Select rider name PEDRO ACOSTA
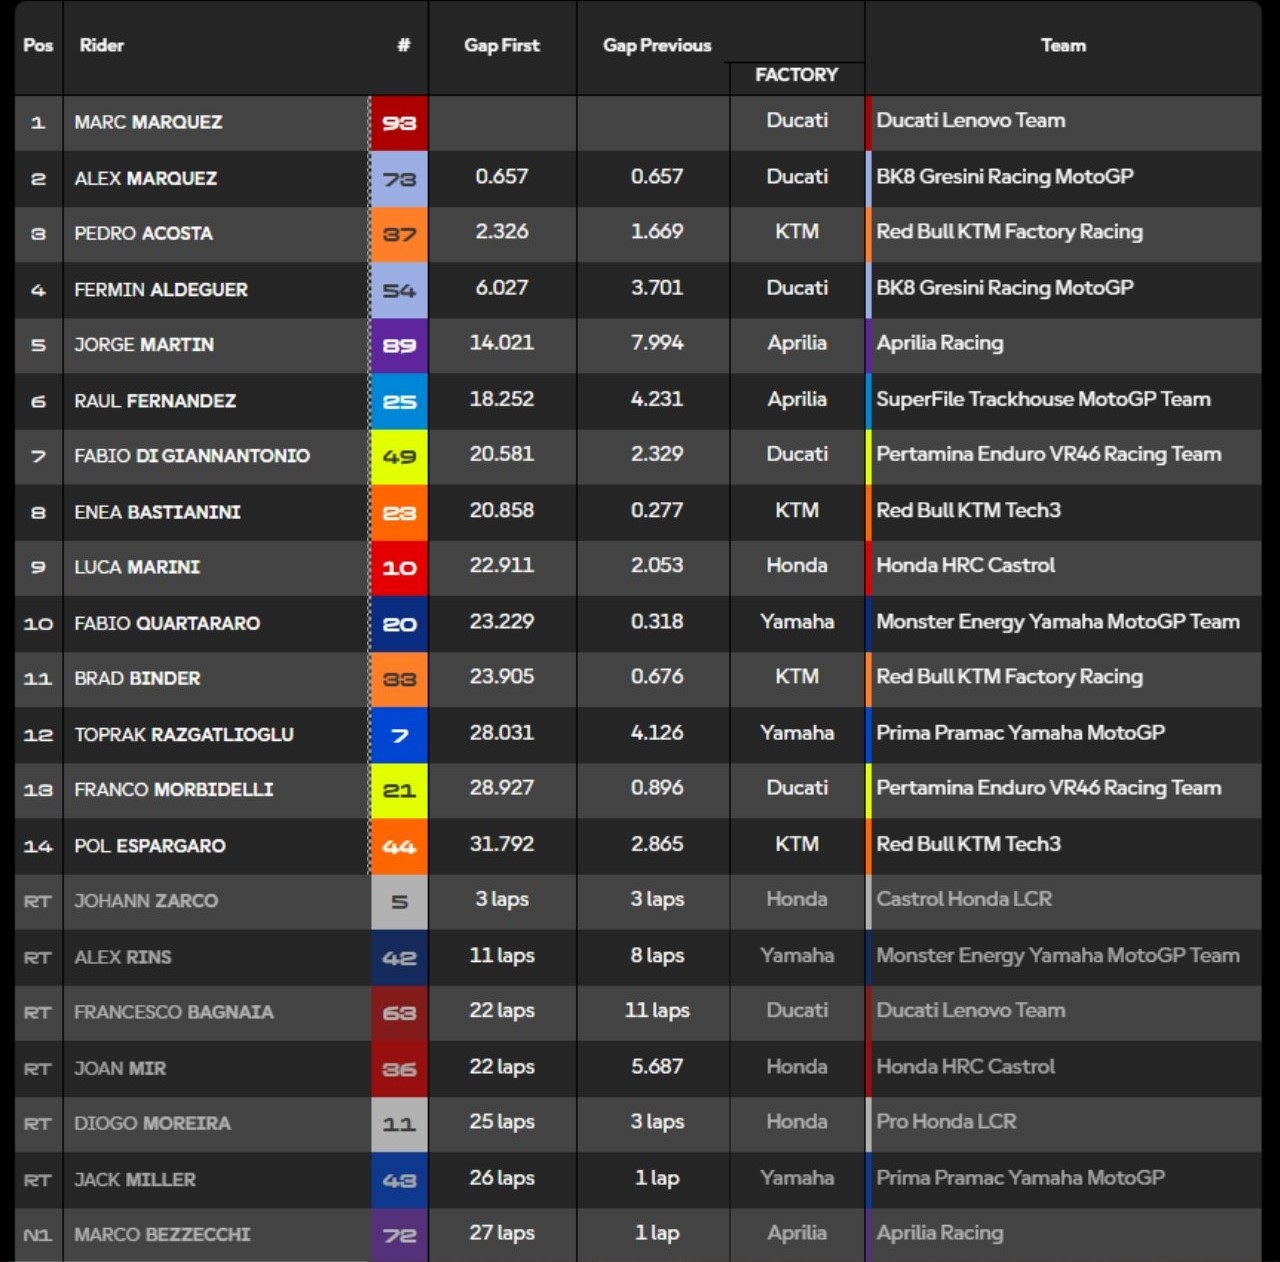Viewport: 1280px width, 1262px height. click(x=143, y=233)
